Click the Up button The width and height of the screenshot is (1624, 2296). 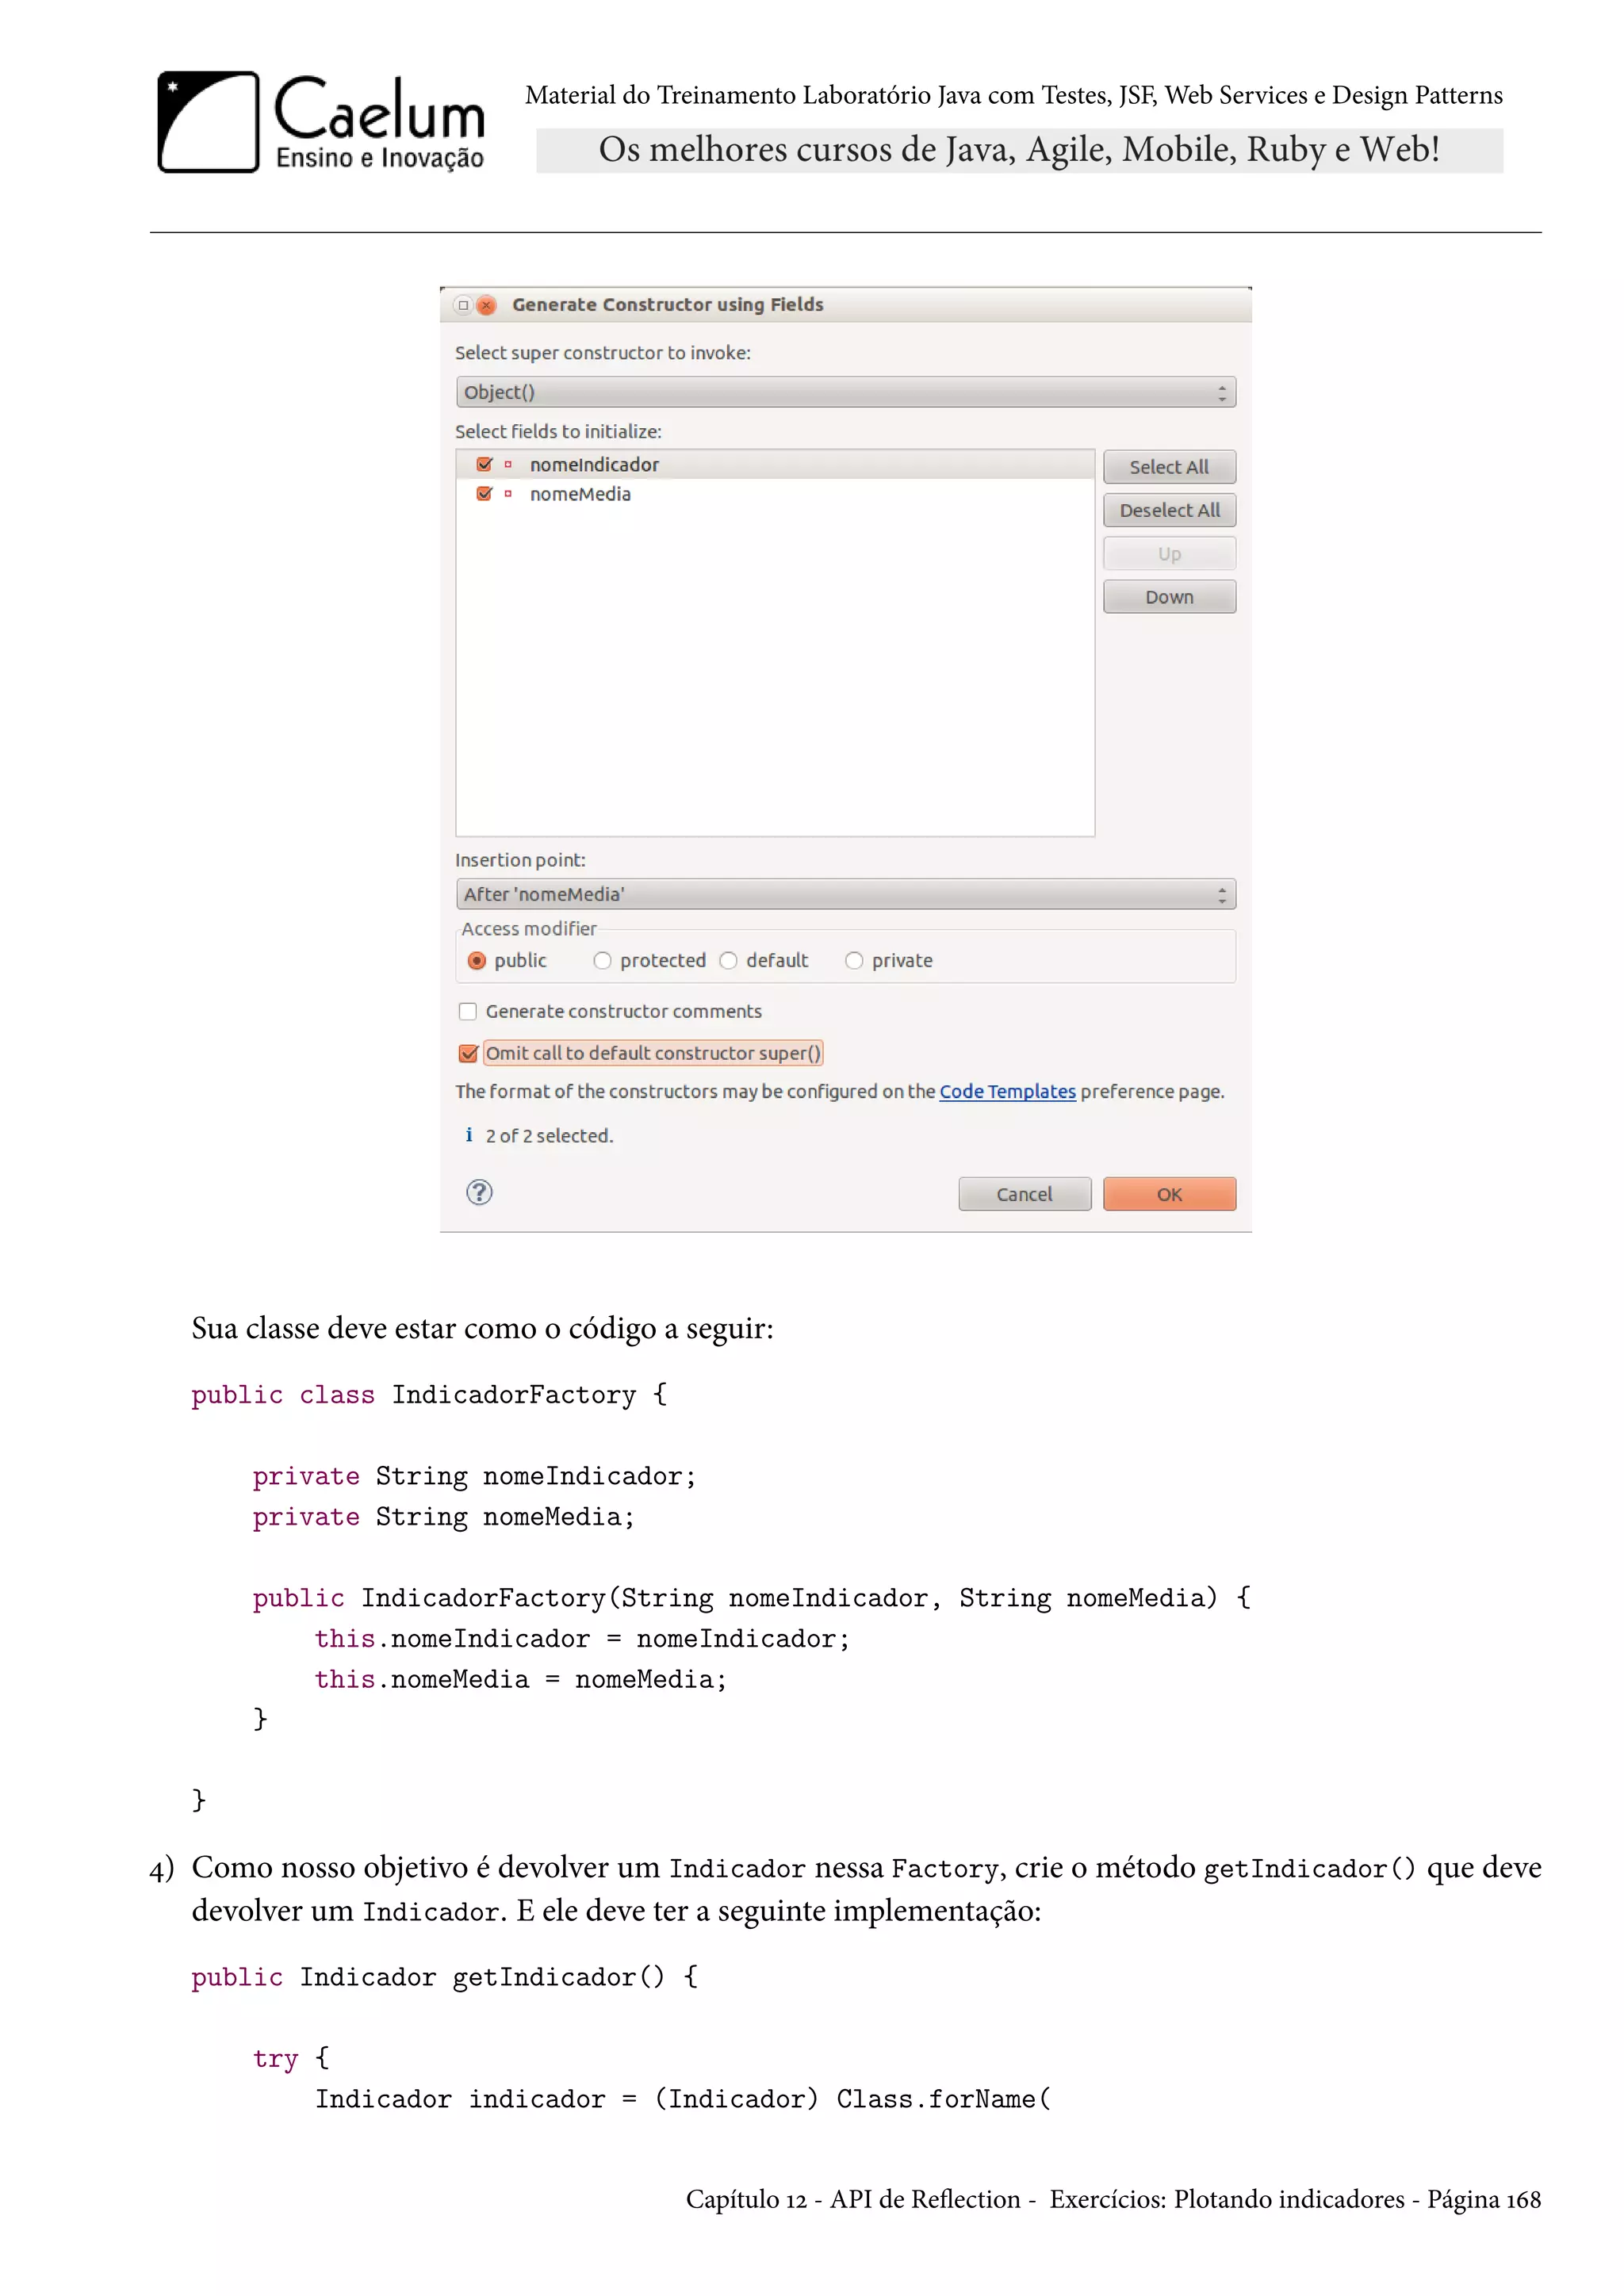pyautogui.click(x=1169, y=554)
